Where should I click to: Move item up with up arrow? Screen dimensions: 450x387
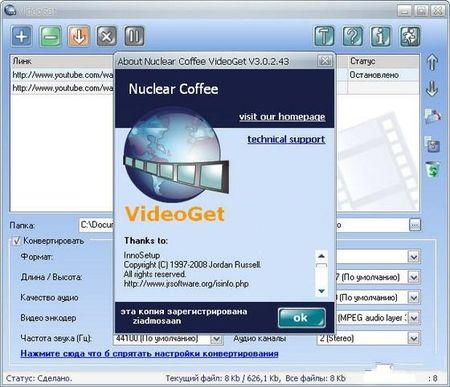(432, 62)
